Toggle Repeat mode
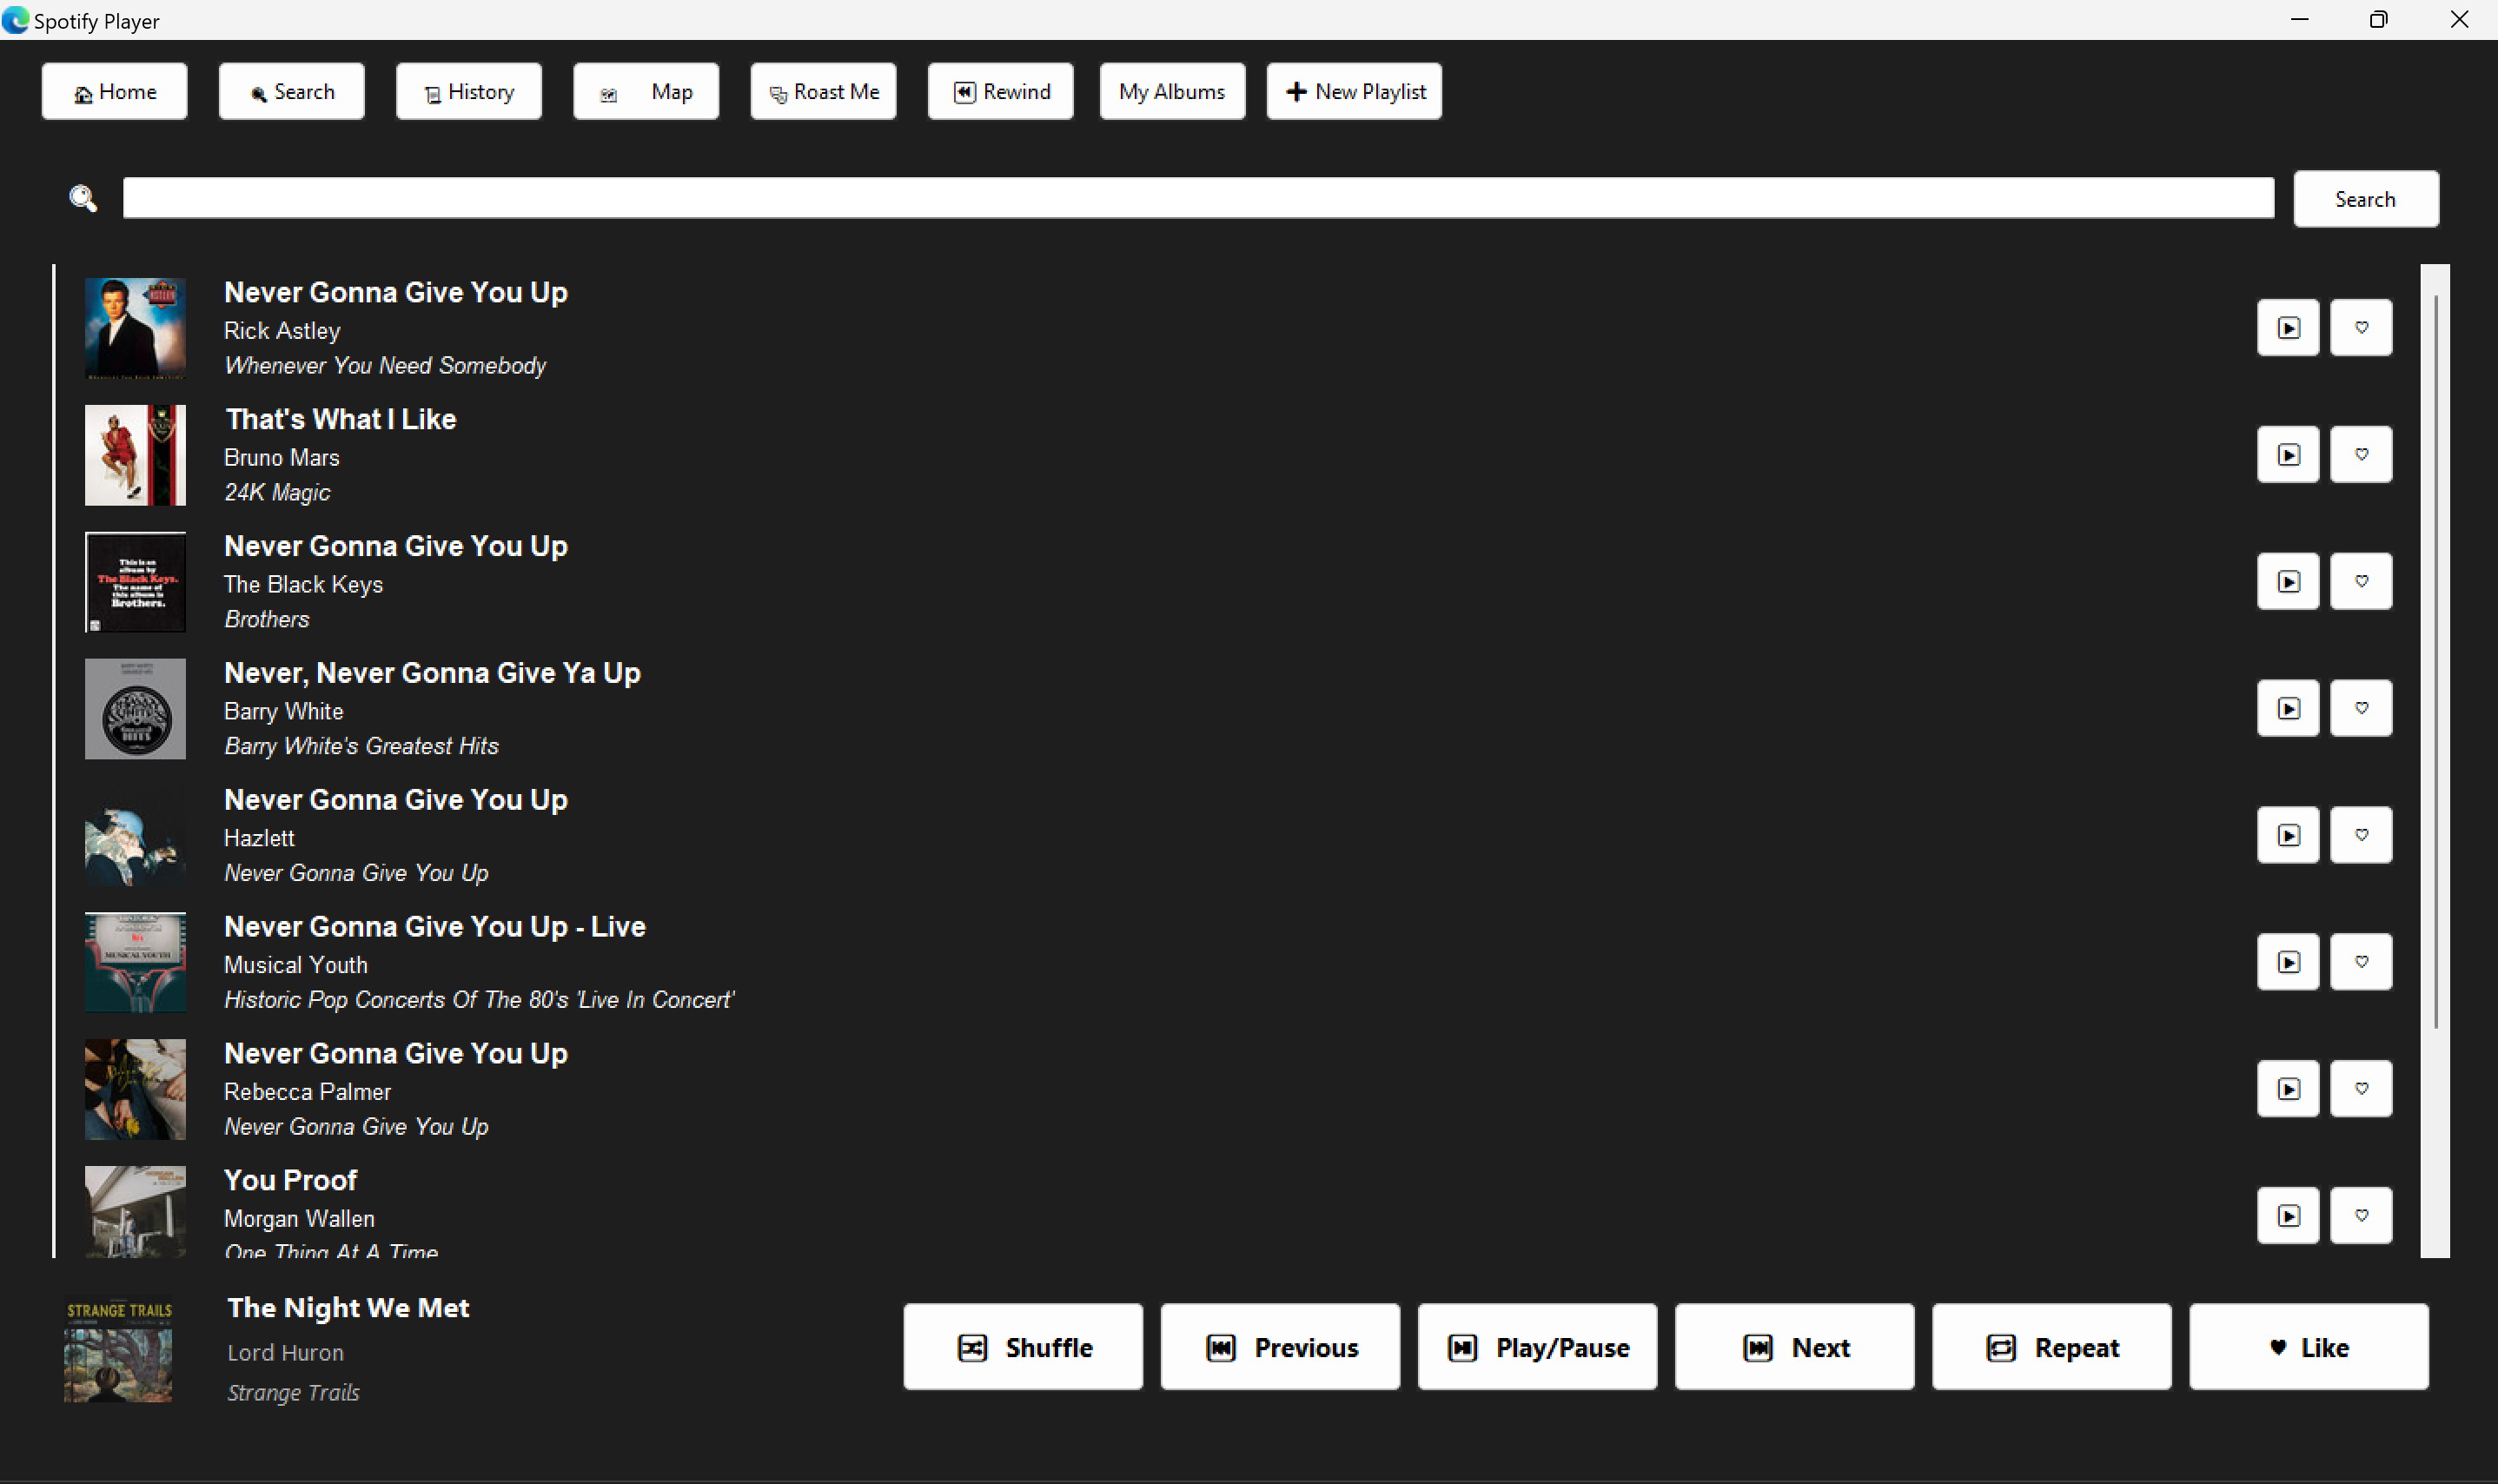The image size is (2498, 1484). [2050, 1347]
